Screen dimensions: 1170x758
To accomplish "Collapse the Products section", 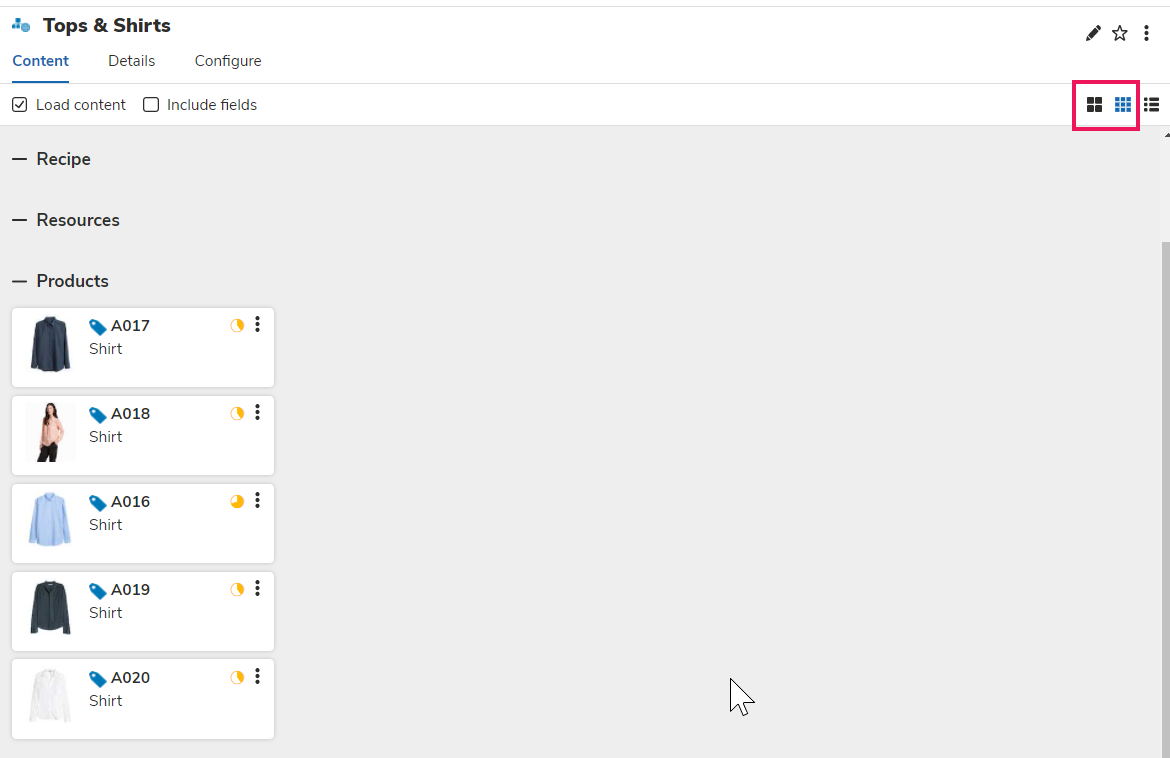I will pos(19,281).
